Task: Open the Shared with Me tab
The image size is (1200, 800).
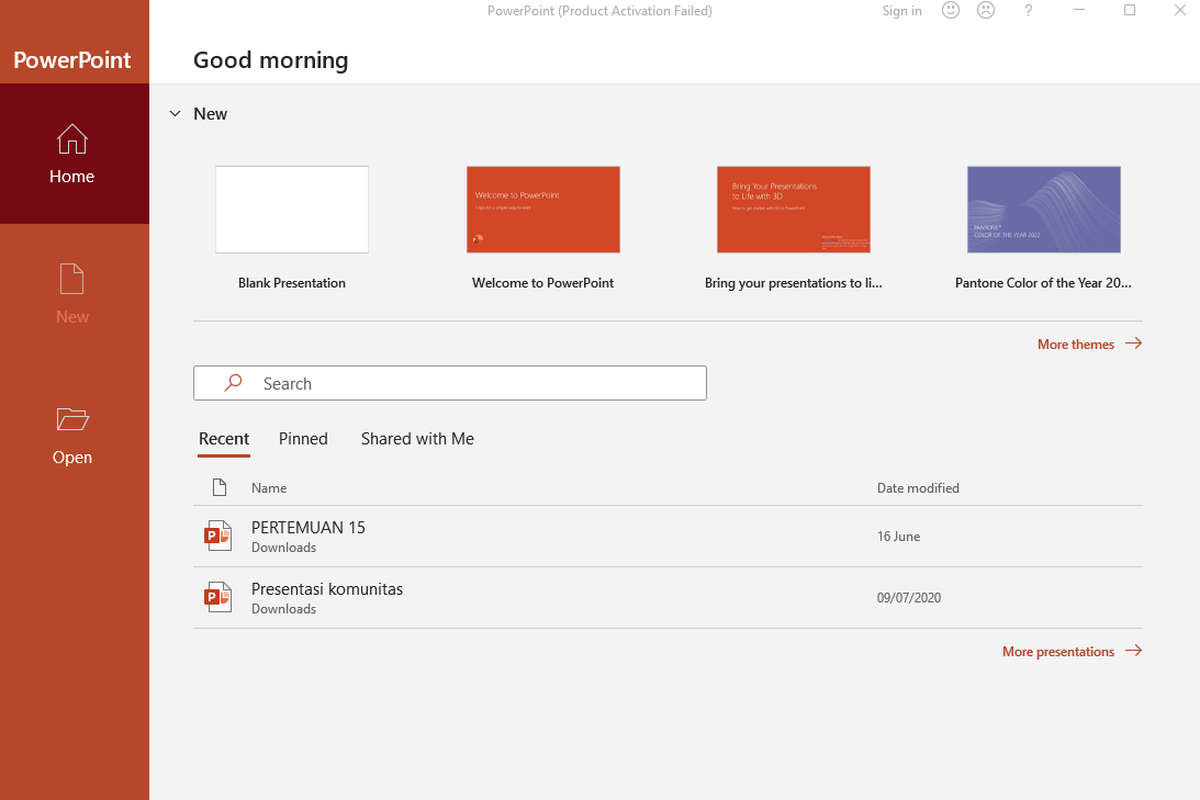Action: (417, 438)
